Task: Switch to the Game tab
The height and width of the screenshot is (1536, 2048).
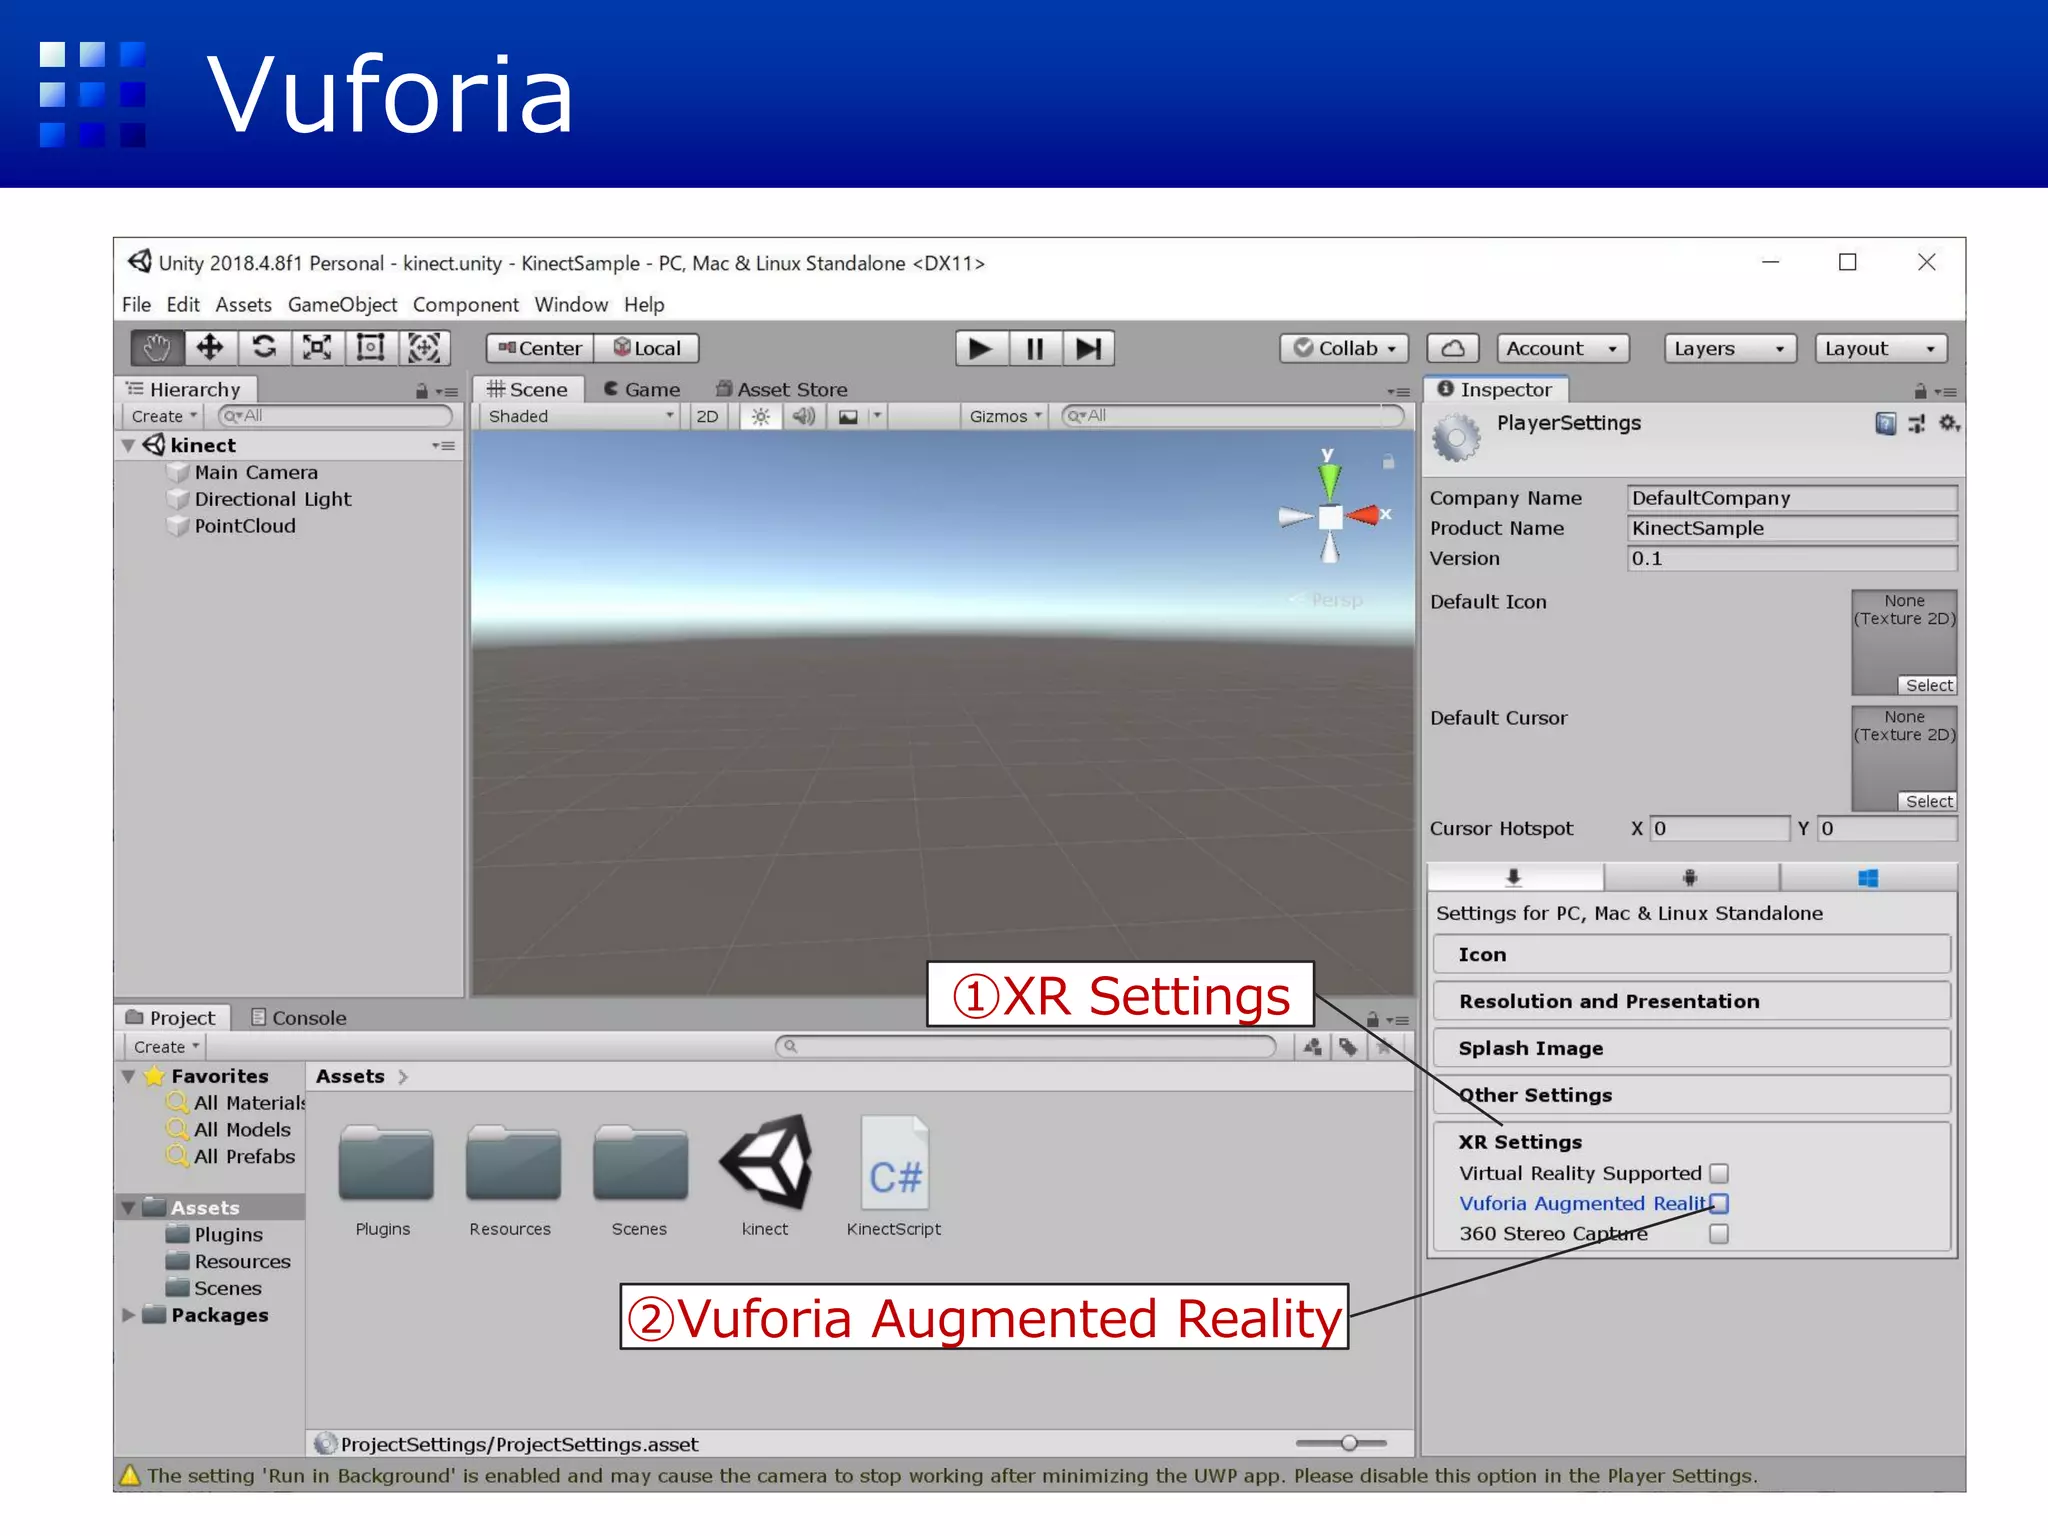Action: pos(642,390)
